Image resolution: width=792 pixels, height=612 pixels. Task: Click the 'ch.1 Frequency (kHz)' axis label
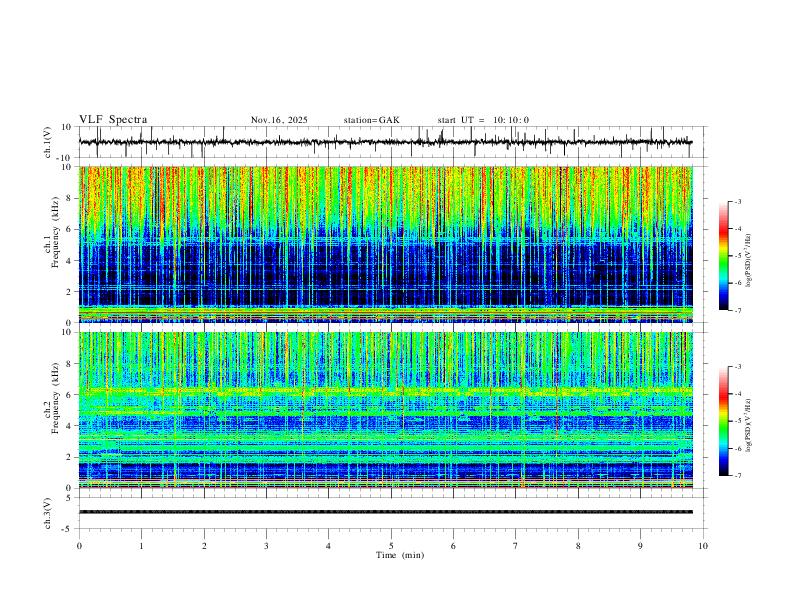click(51, 232)
